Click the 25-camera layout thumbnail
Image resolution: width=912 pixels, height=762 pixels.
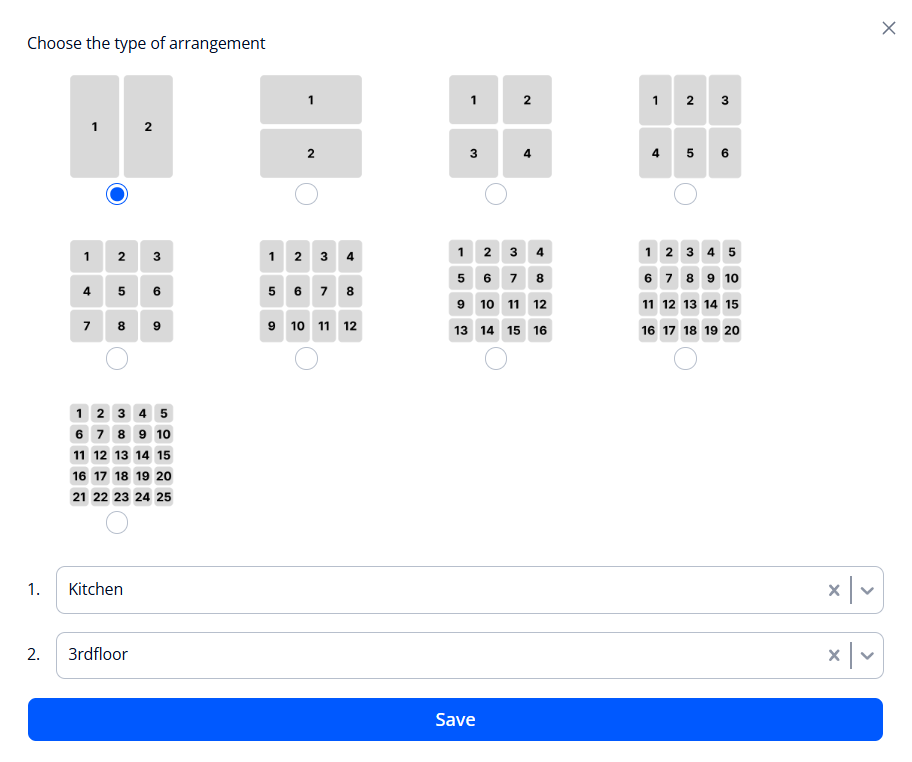tap(121, 454)
